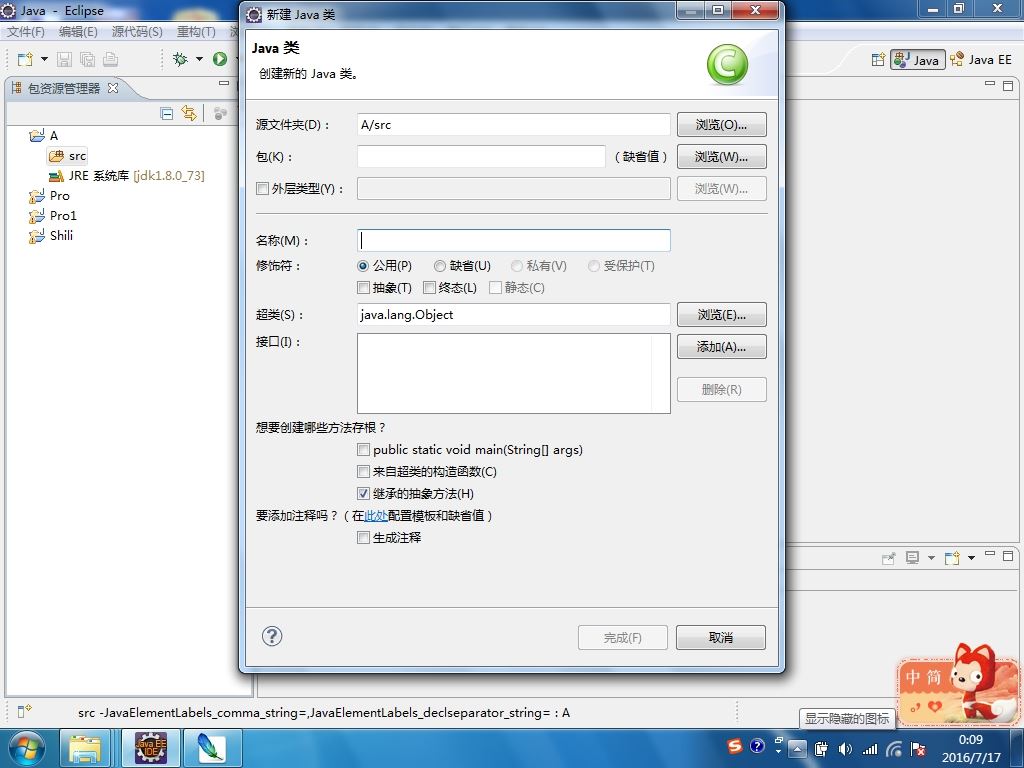Image resolution: width=1024 pixels, height=768 pixels.
Task: Click Link with Editor icon in Package Explorer
Action: (x=189, y=114)
